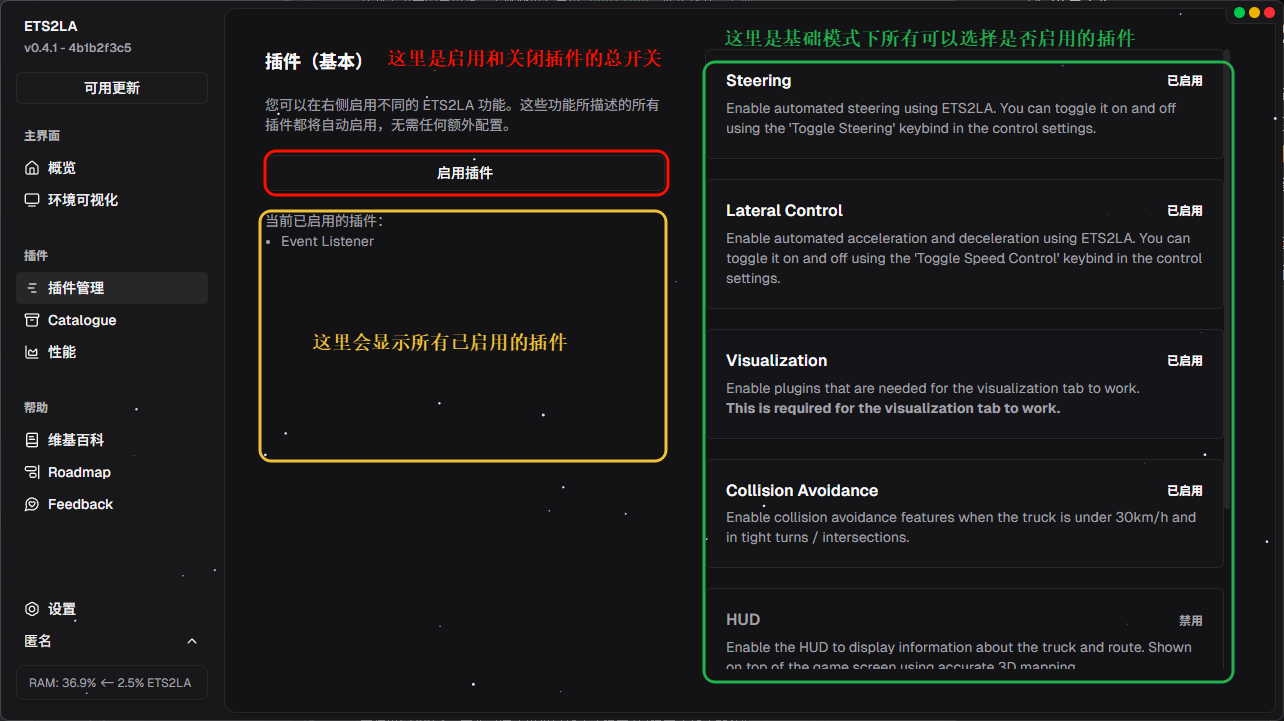Click the 可用更新 update button
The image size is (1284, 721).
[x=112, y=88]
